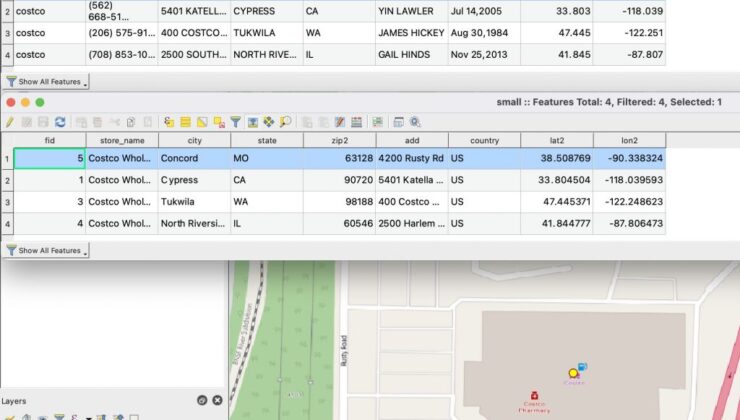Viewport: 740px width, 420px height.
Task: Open Show All Features dropdown in small table
Action: 46,251
